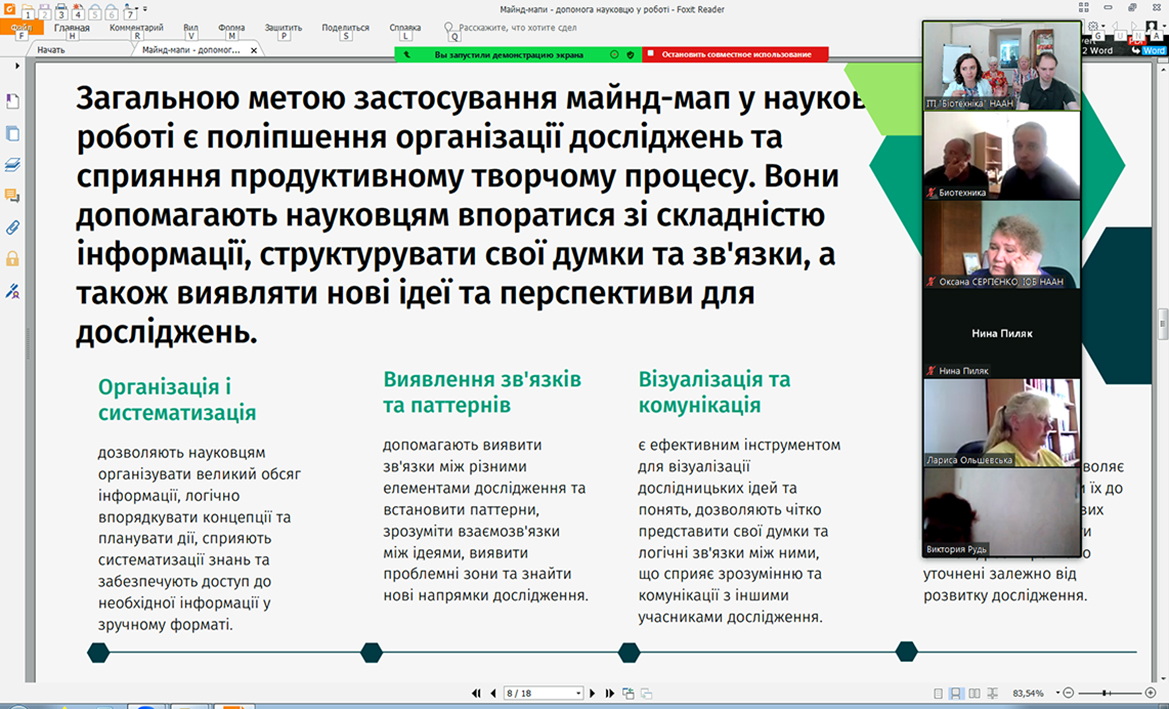This screenshot has height=709, width=1169.
Task: Open the zoom percentage dropdown arrow
Action: tap(1057, 693)
